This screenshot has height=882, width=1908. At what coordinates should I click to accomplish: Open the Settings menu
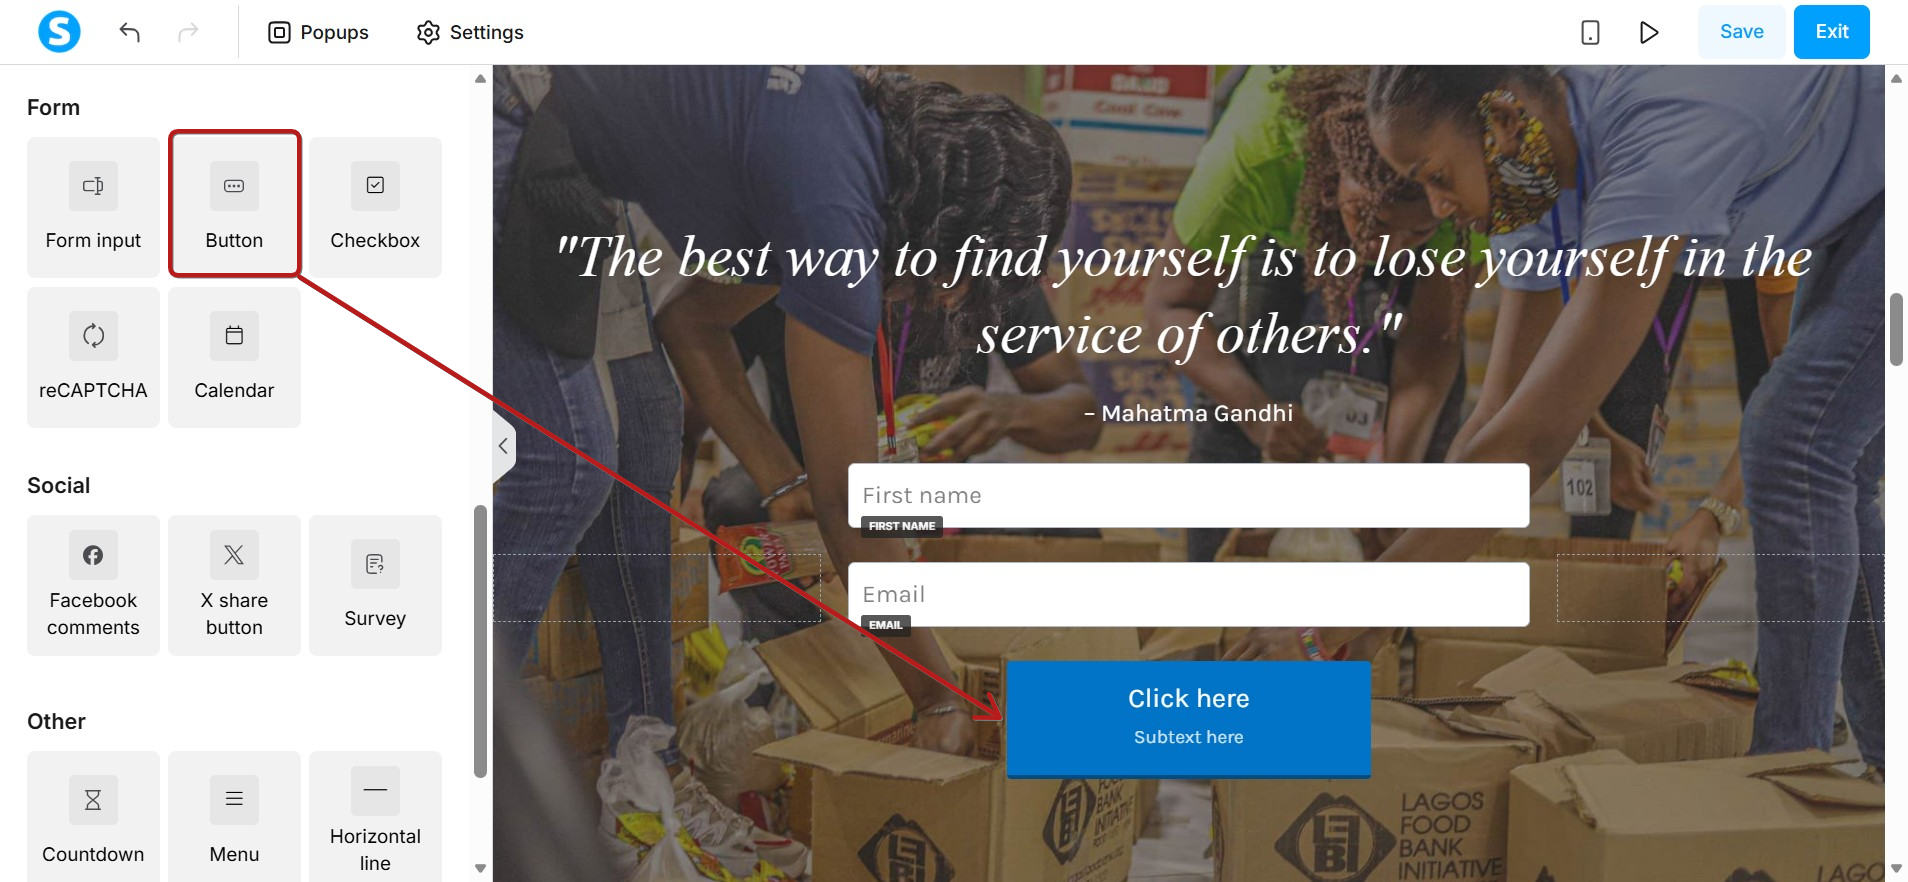tap(470, 32)
